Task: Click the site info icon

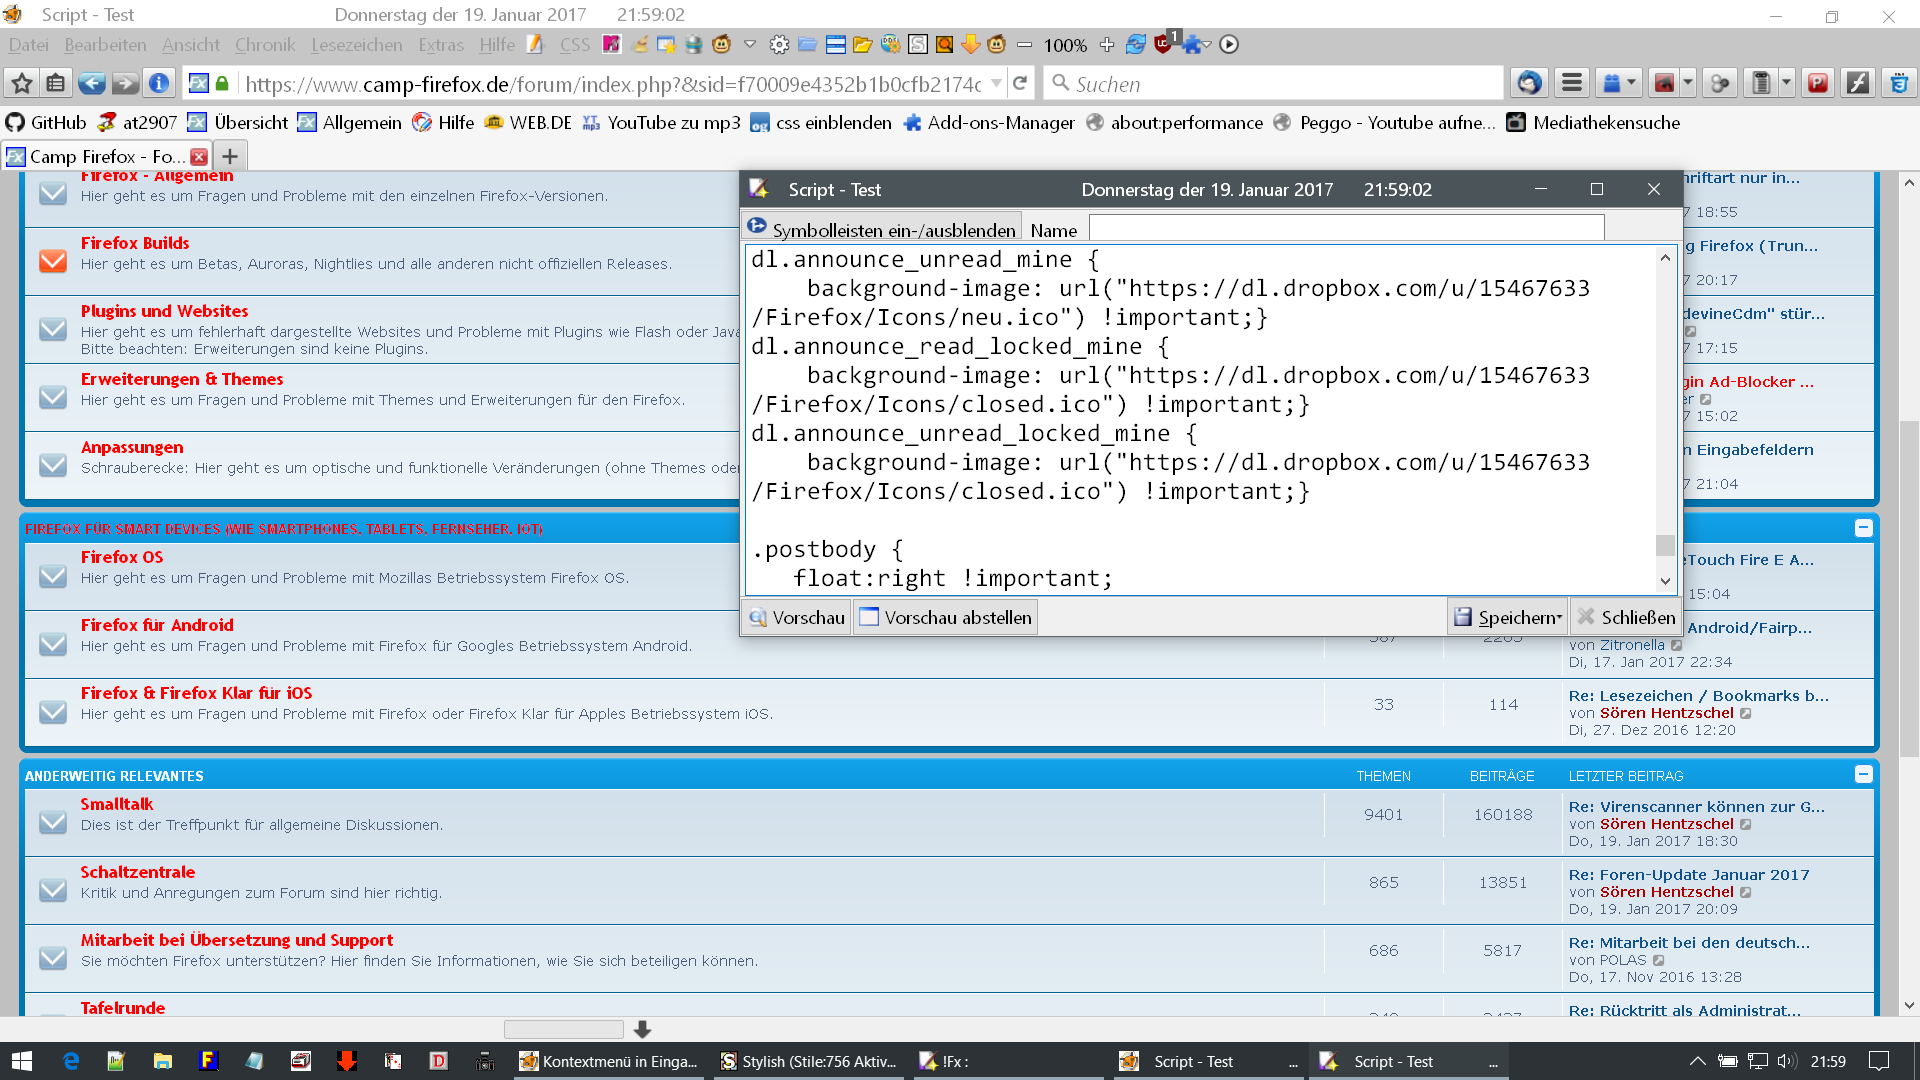Action: pyautogui.click(x=158, y=84)
